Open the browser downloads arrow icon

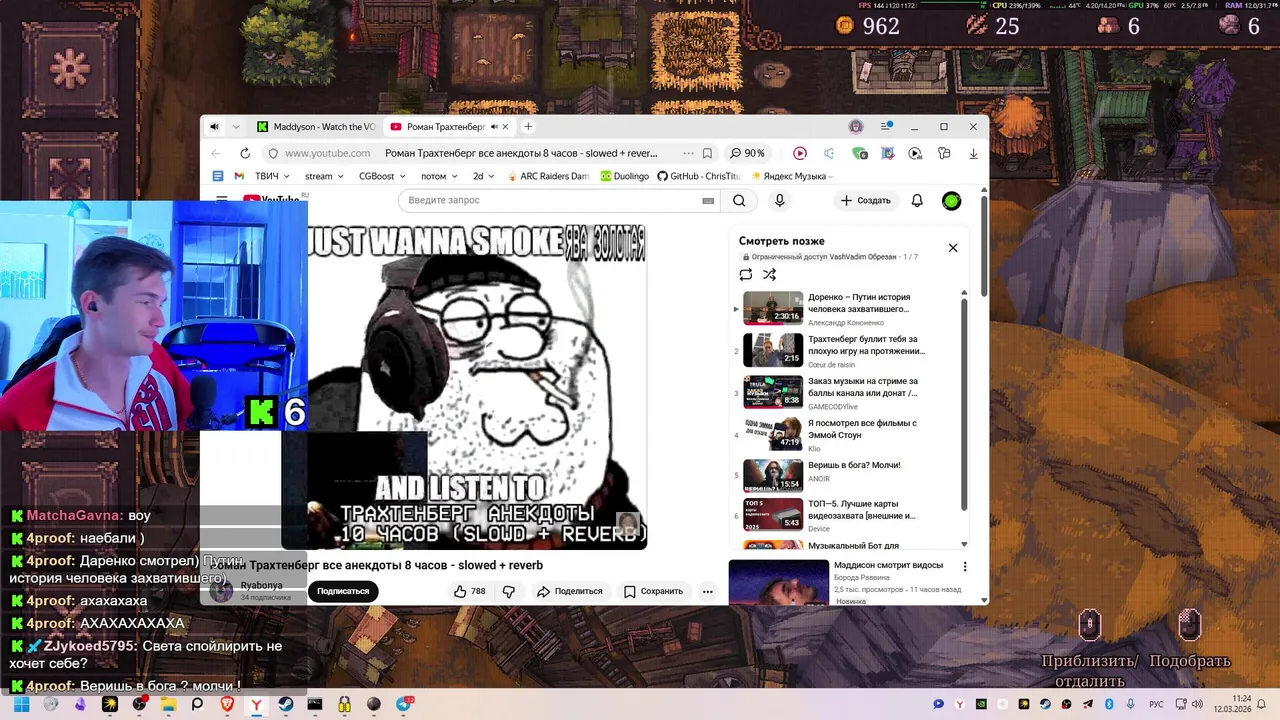tap(973, 153)
